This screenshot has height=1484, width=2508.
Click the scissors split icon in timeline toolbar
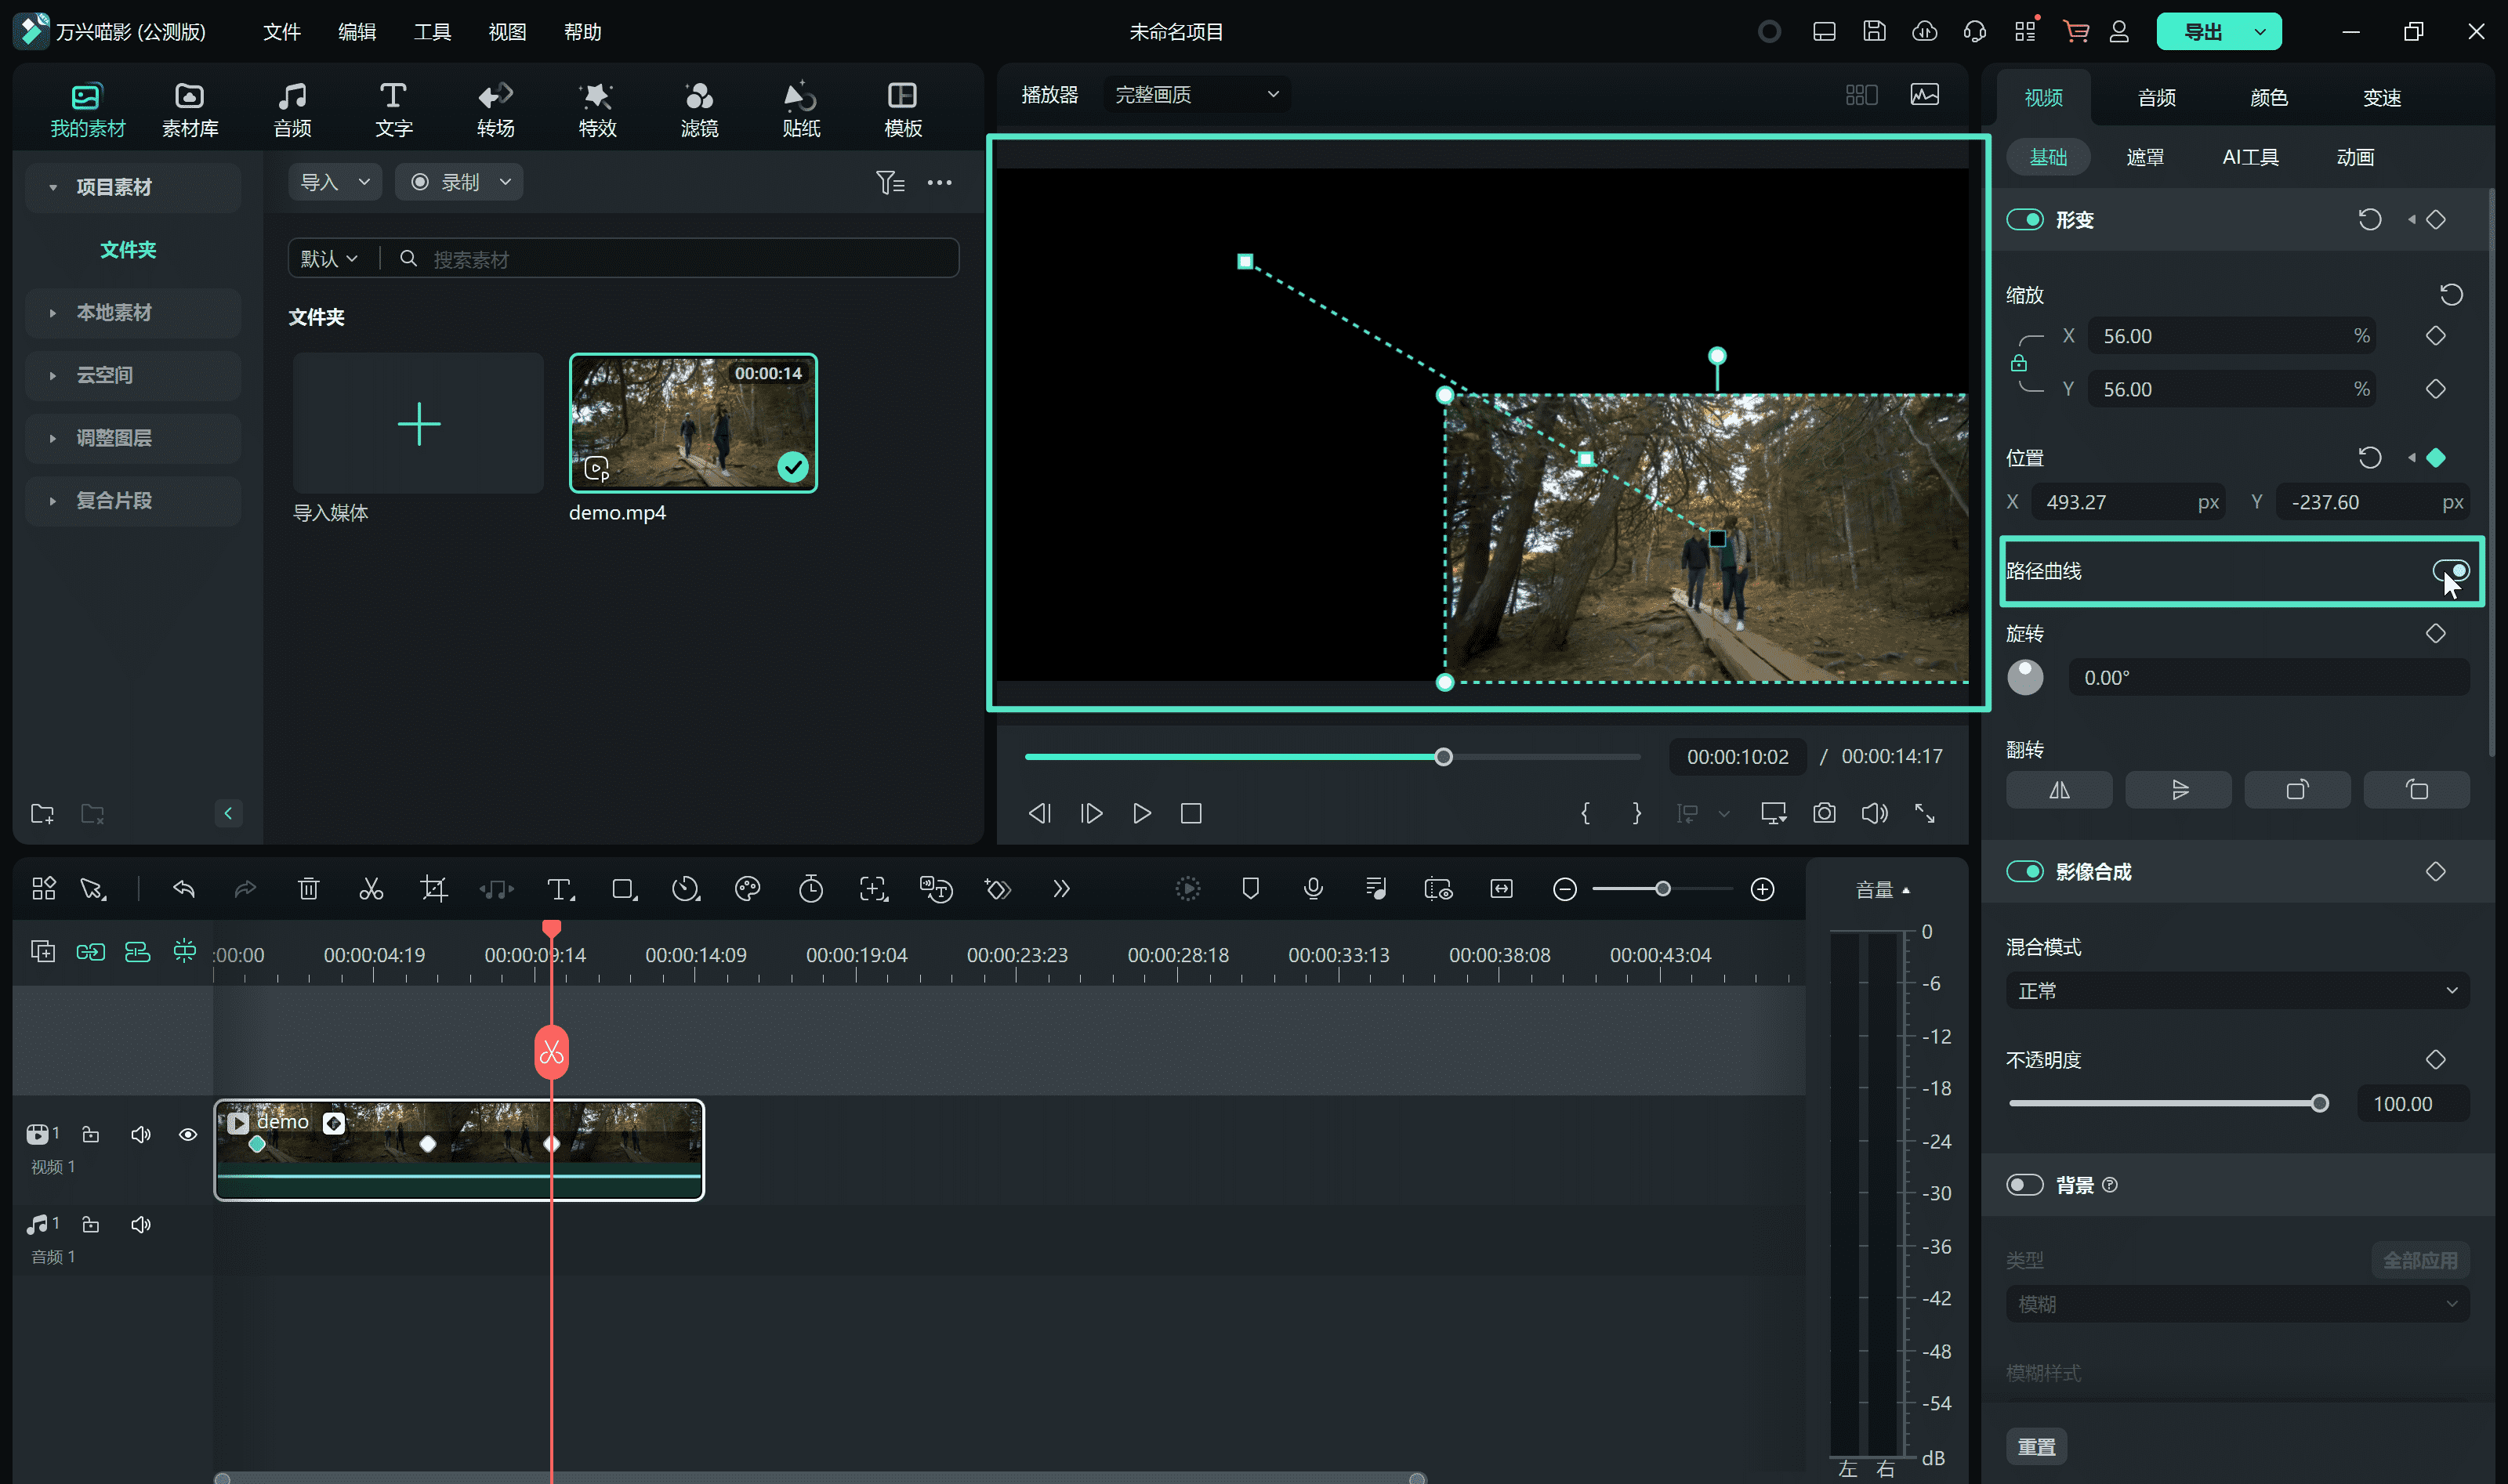tap(371, 888)
